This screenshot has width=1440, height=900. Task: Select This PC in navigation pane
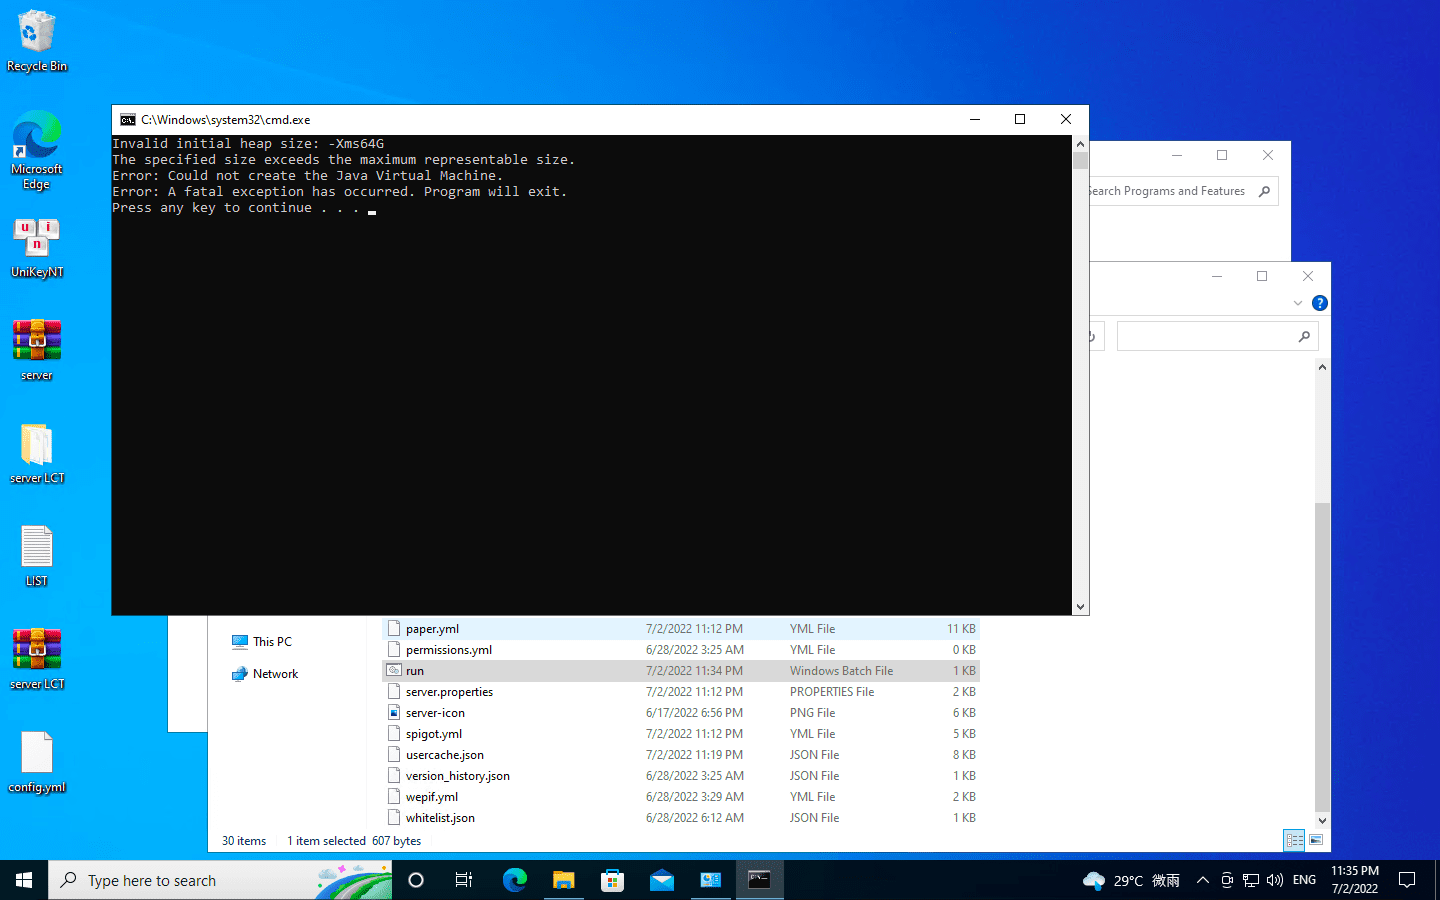point(272,642)
